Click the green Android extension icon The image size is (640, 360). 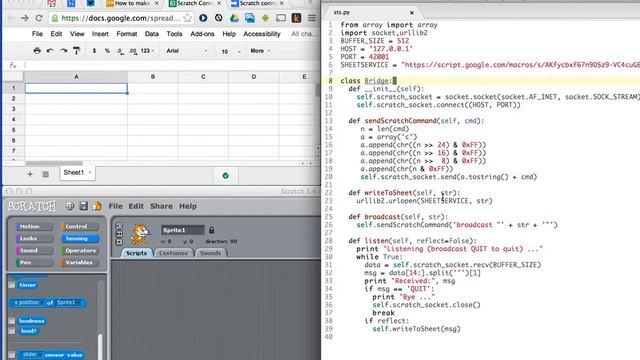pos(265,18)
